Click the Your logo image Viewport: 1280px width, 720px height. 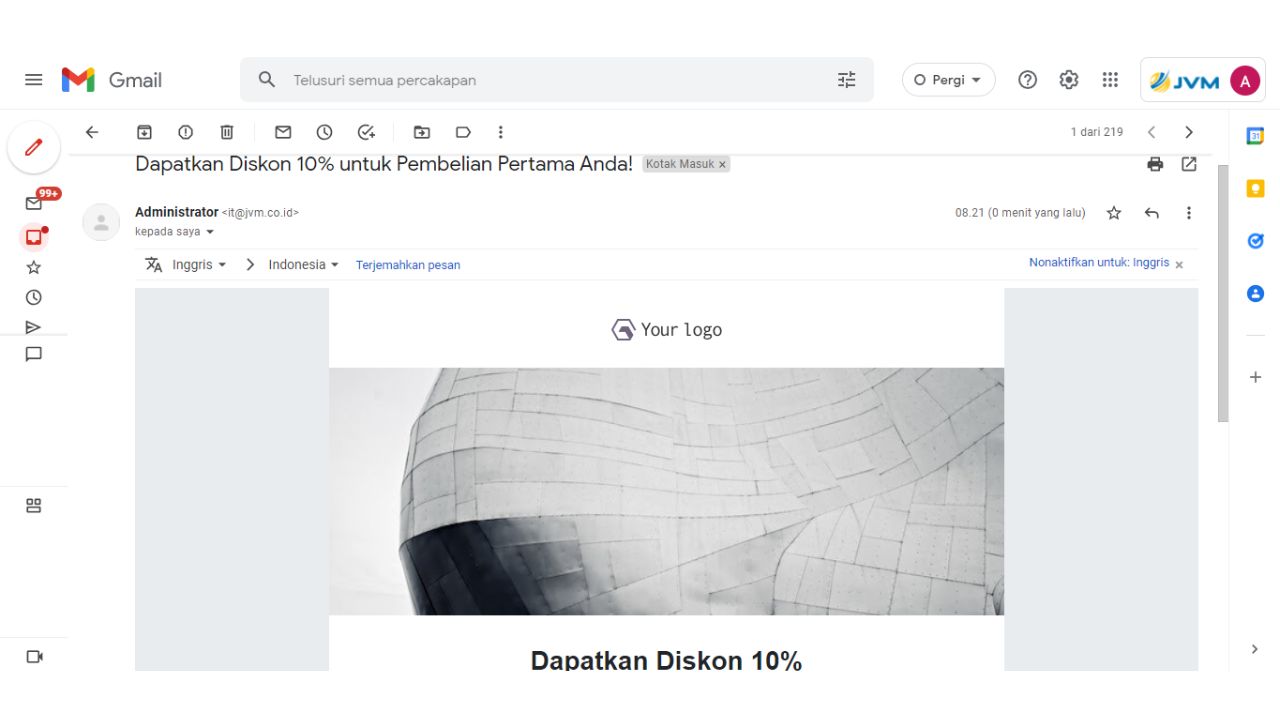tap(666, 329)
